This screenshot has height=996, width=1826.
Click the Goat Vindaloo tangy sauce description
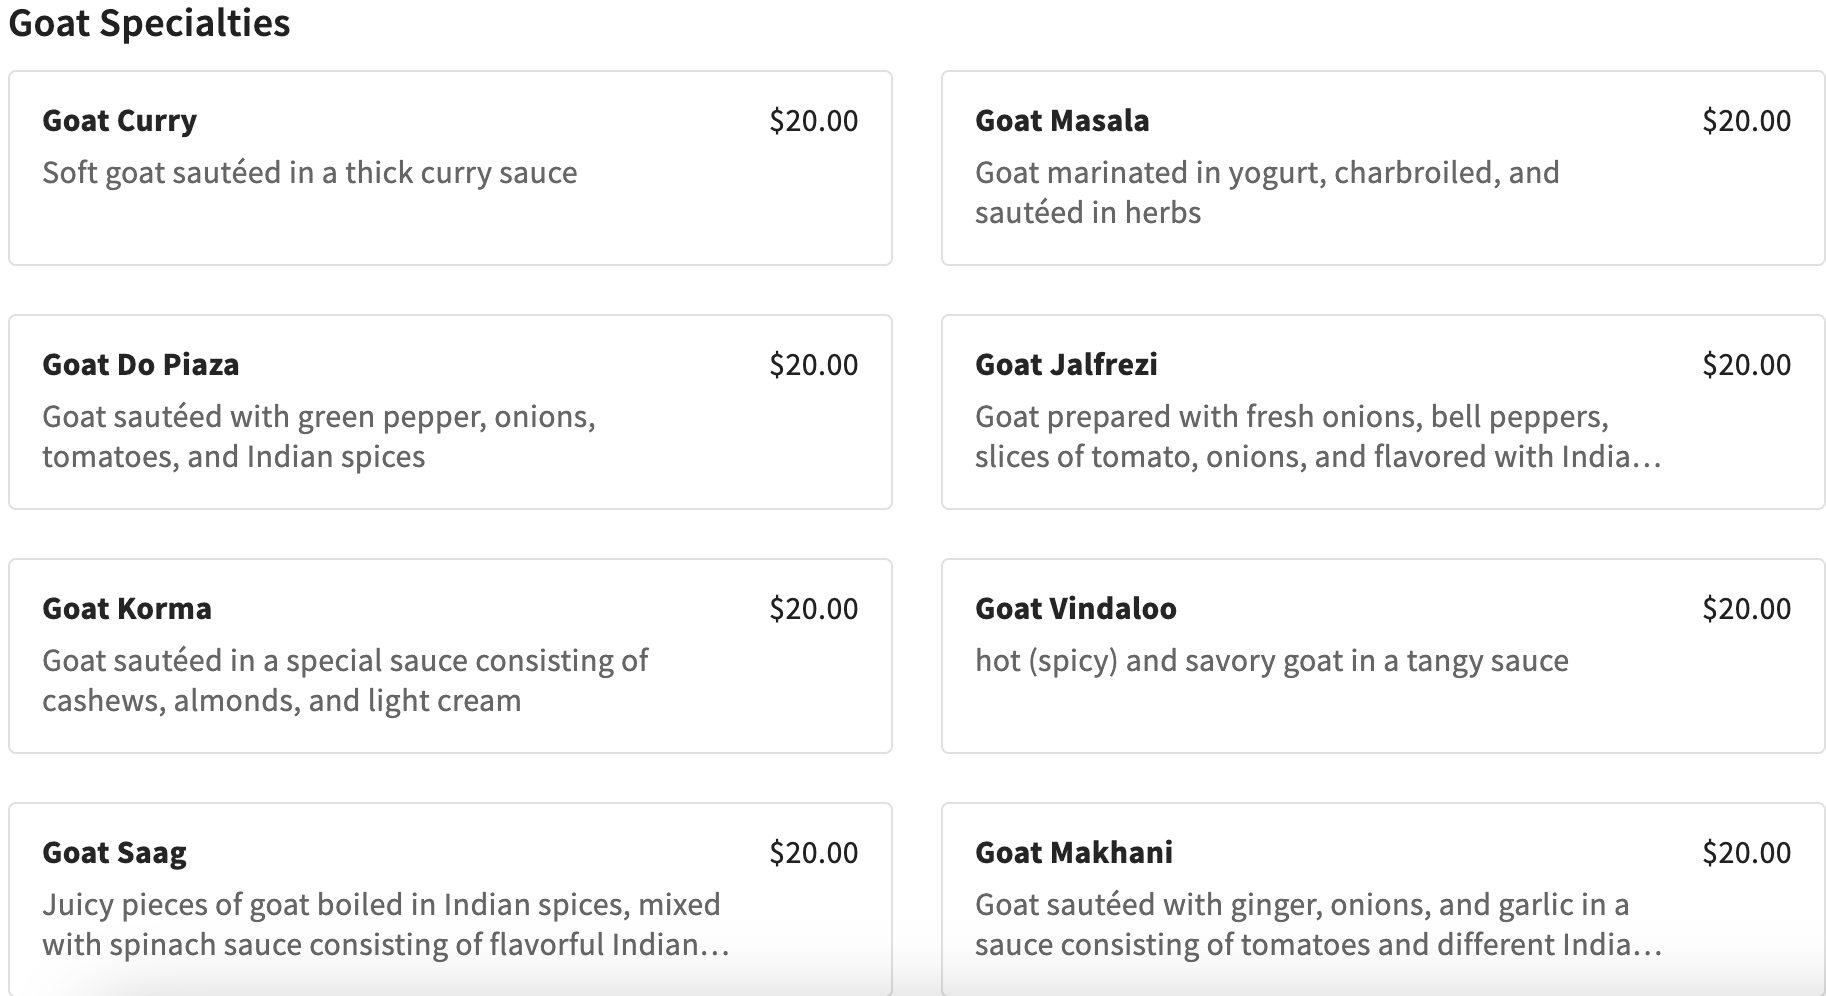coord(1271,661)
